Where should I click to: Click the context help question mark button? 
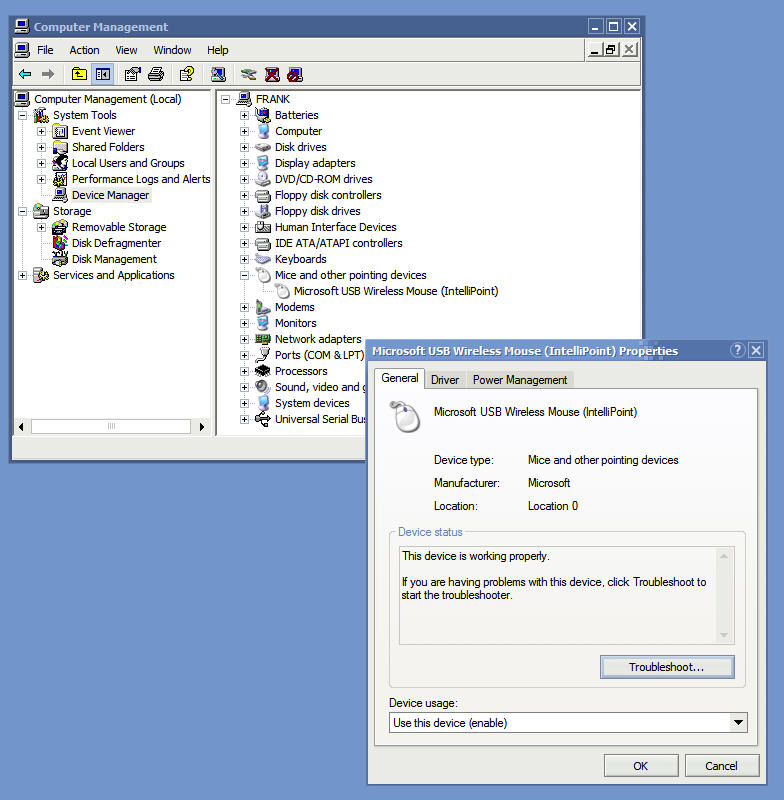(737, 350)
